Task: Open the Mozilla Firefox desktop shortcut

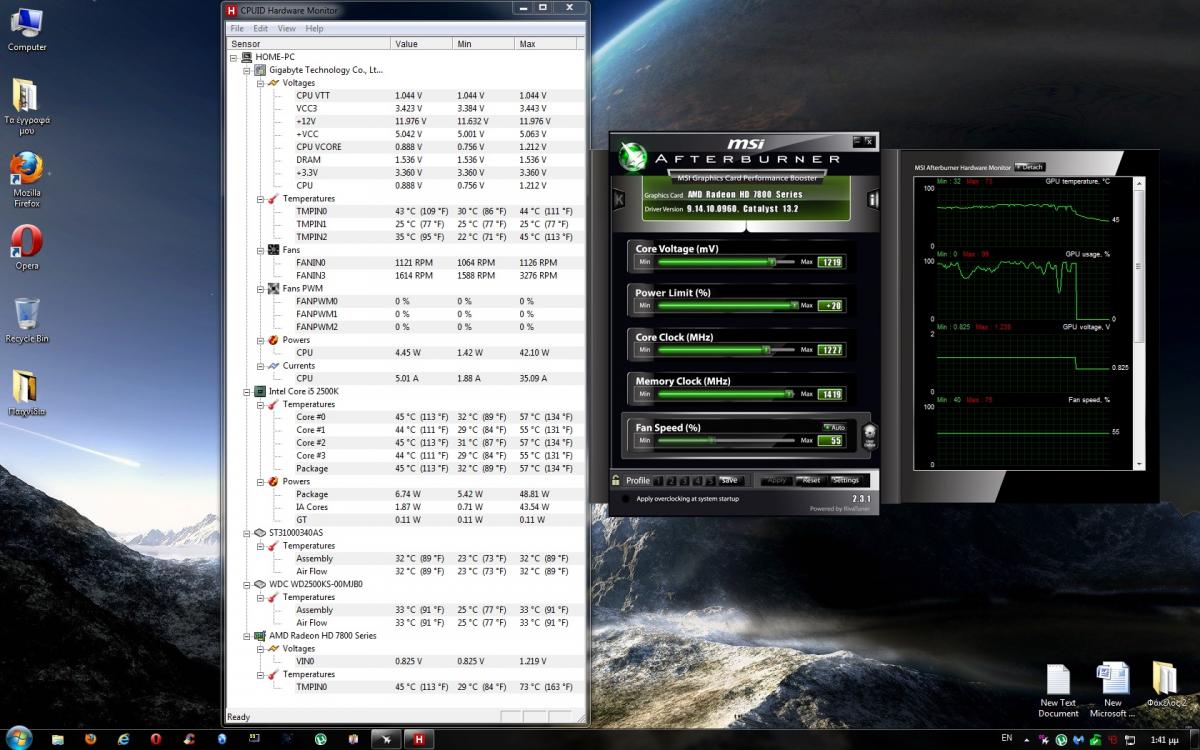Action: (27, 180)
